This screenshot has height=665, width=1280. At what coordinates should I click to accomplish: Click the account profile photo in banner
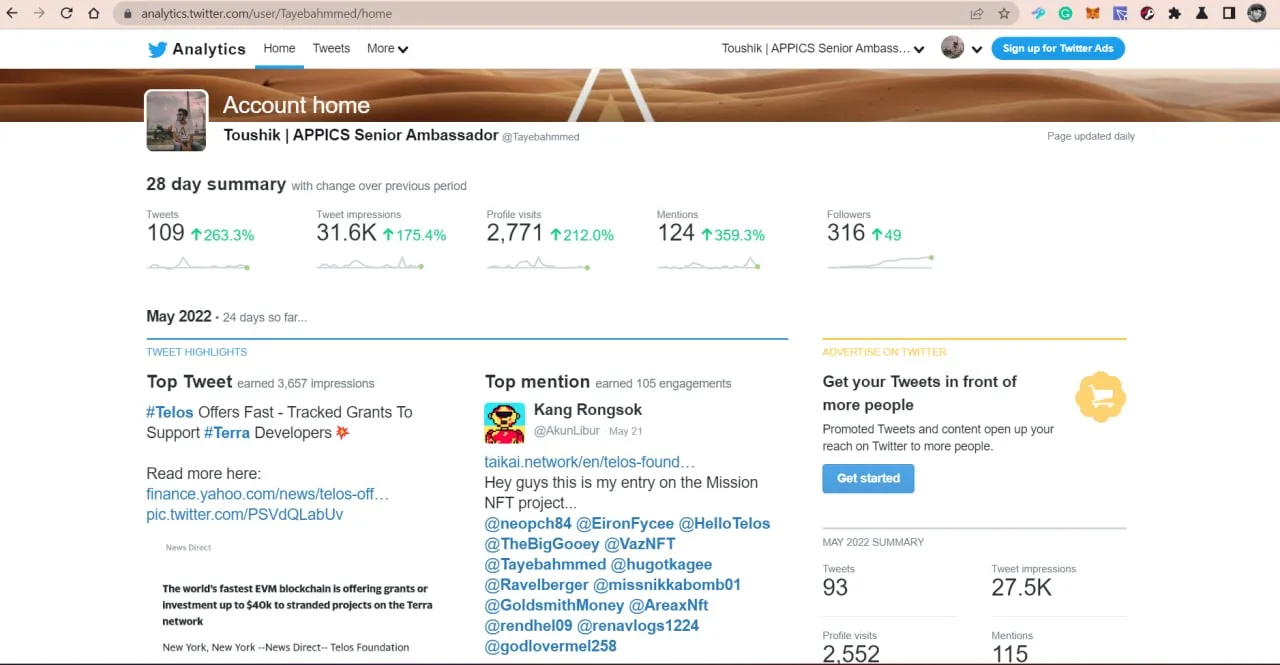coord(176,121)
